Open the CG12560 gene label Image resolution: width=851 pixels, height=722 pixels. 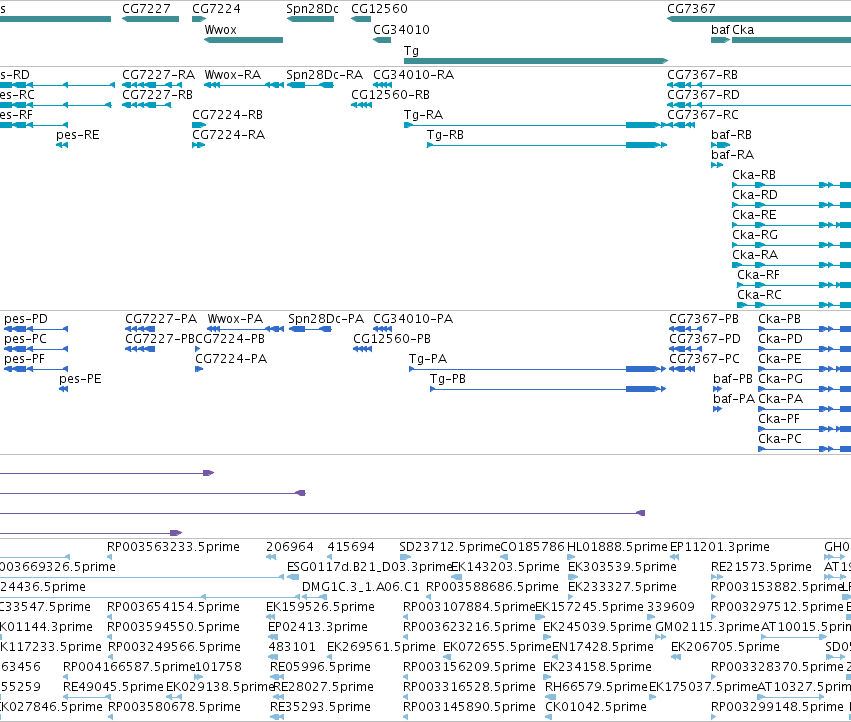(x=379, y=9)
